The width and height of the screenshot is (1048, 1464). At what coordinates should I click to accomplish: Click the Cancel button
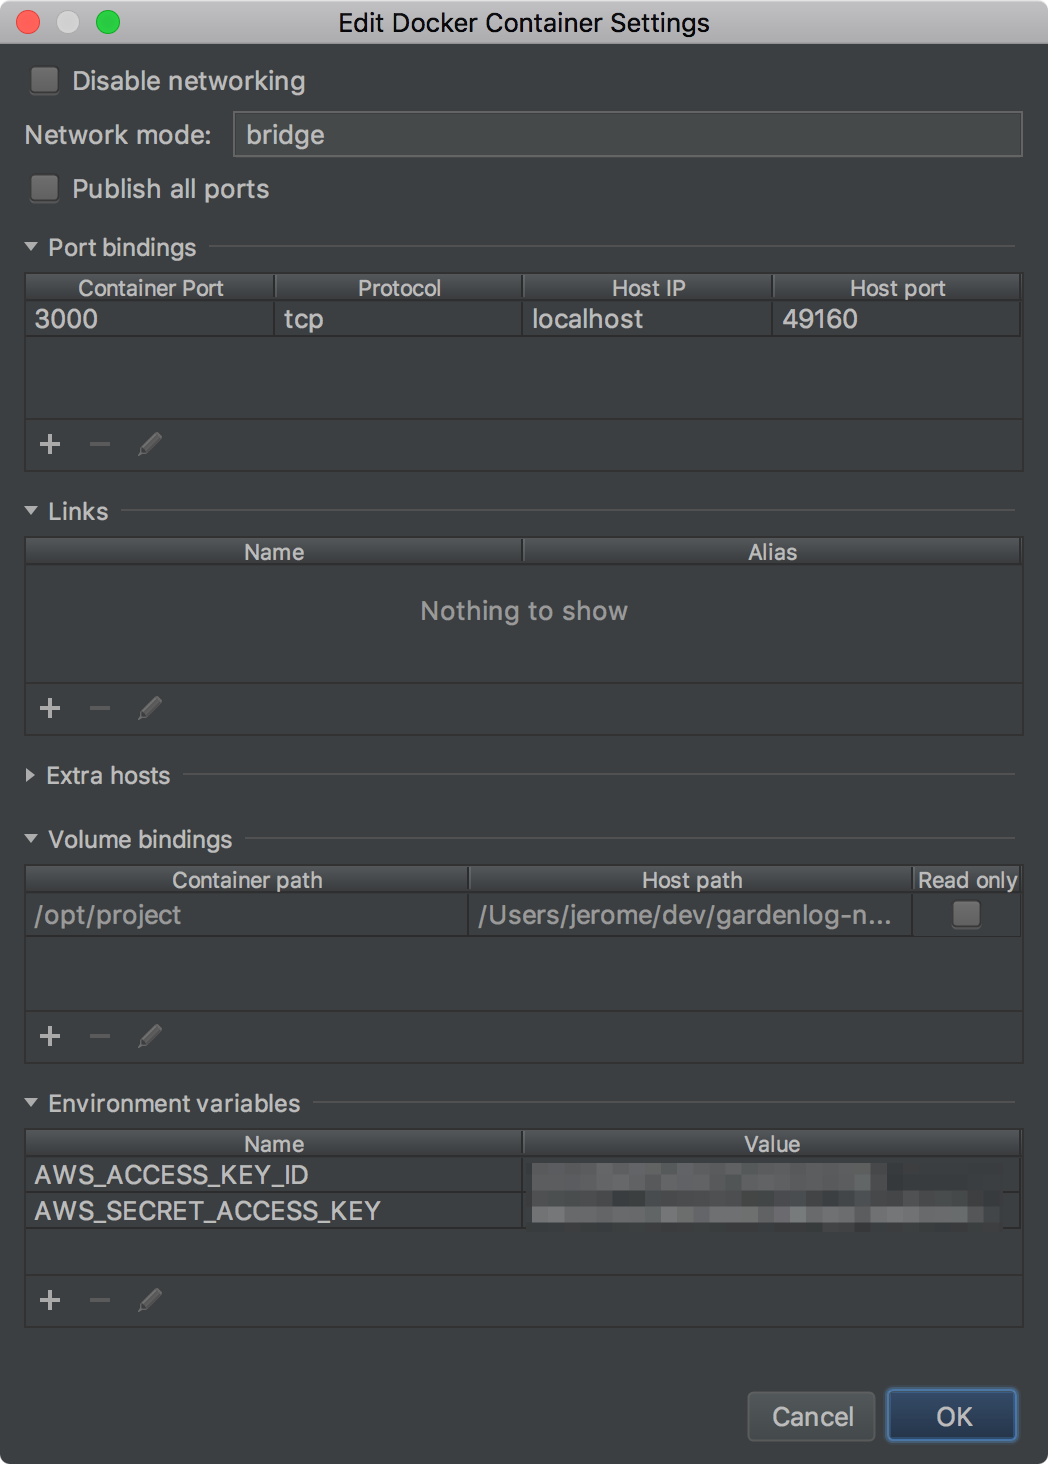[812, 1416]
